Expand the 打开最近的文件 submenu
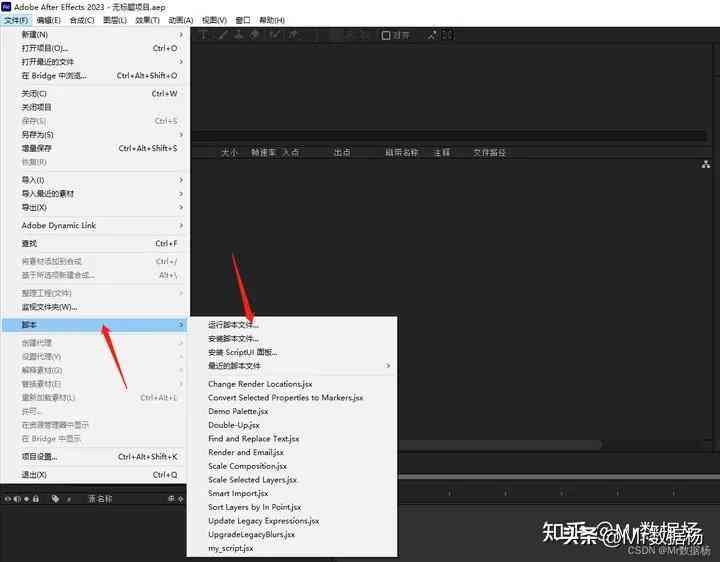Image resolution: width=720 pixels, height=562 pixels. point(95,62)
